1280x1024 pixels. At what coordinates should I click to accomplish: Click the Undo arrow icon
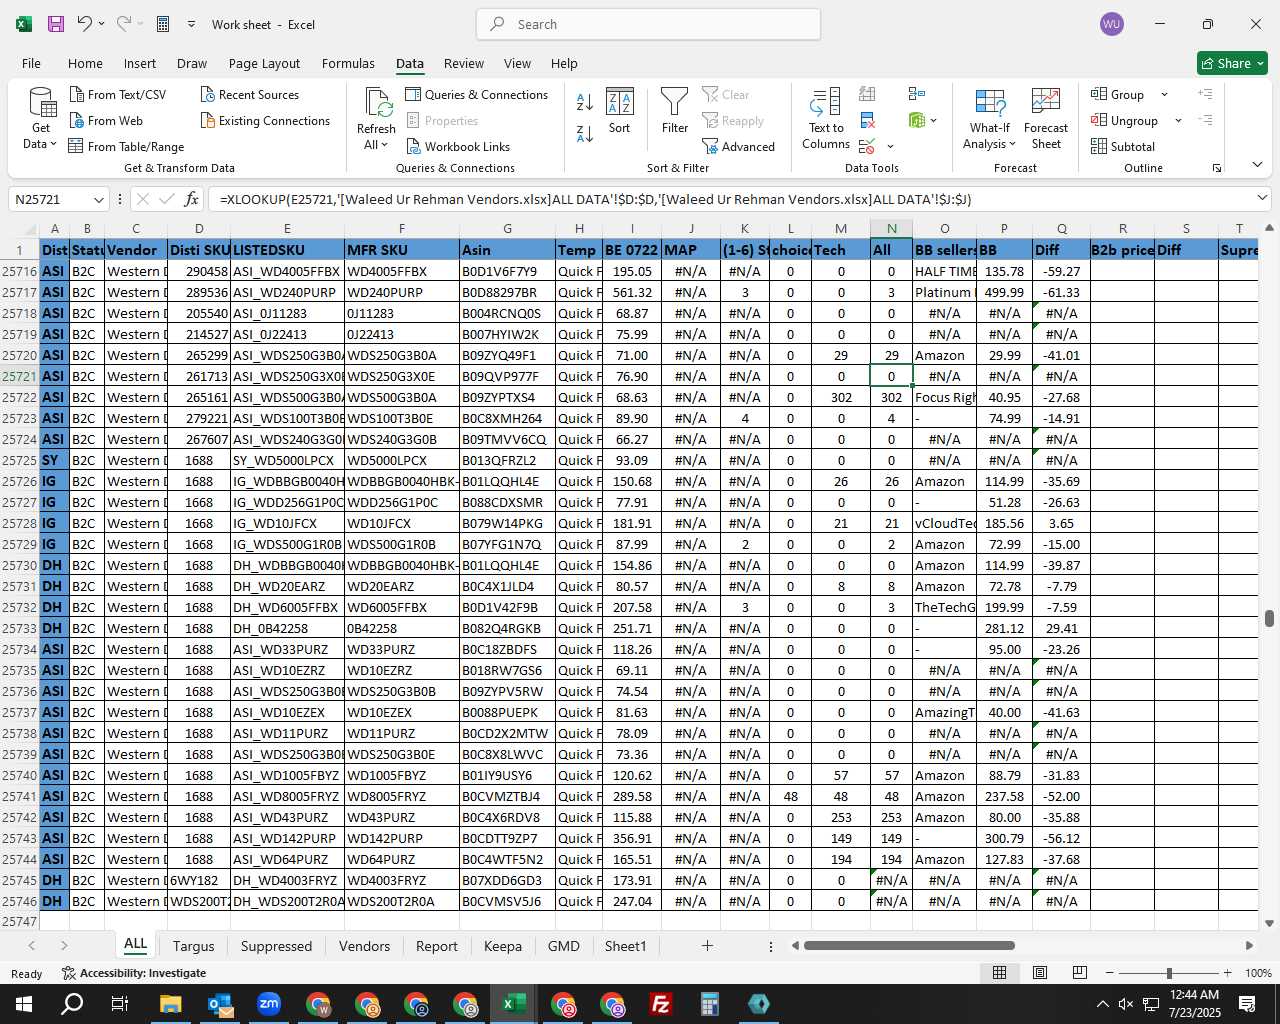pyautogui.click(x=85, y=24)
